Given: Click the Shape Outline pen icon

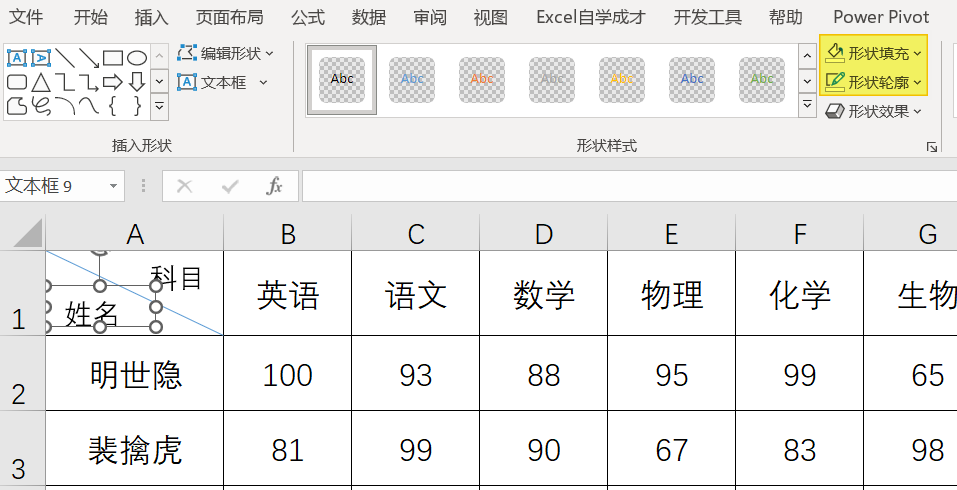Looking at the screenshot, I should pyautogui.click(x=834, y=82).
